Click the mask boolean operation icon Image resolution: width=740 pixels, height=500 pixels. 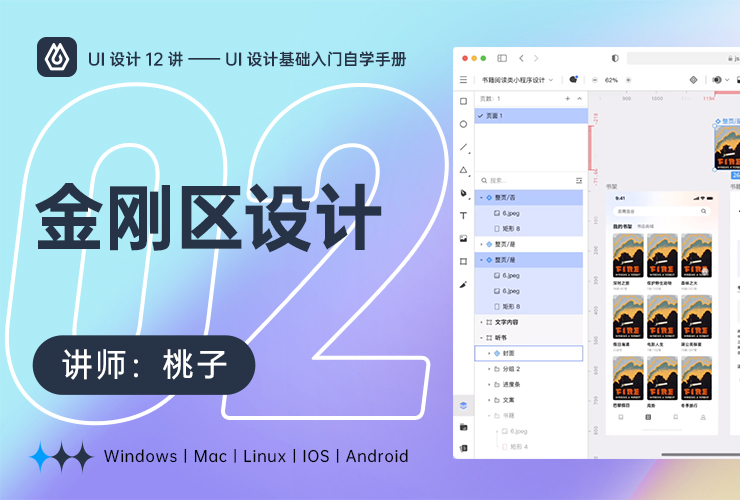pos(716,80)
